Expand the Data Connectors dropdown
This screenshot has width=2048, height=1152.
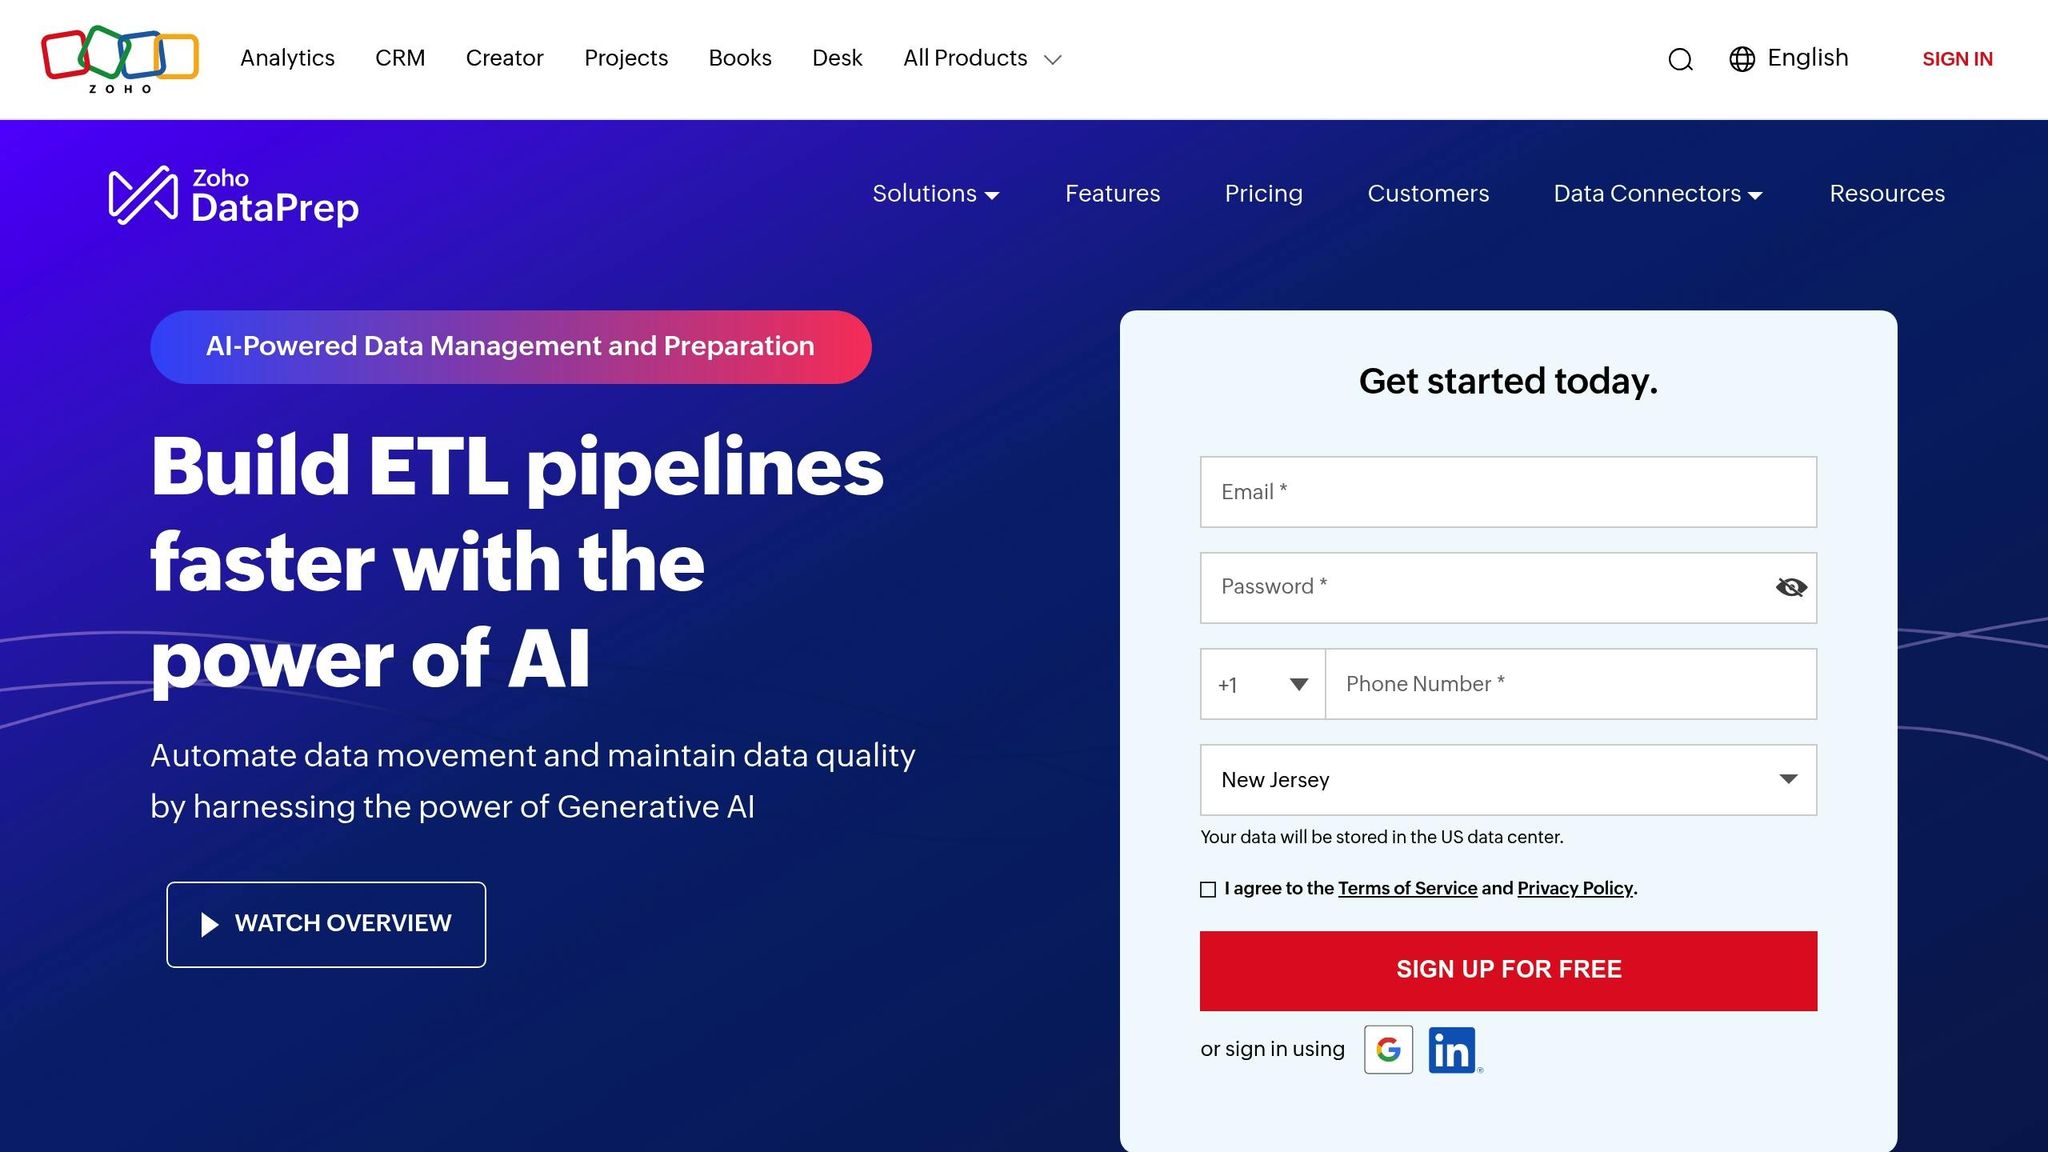point(1656,194)
